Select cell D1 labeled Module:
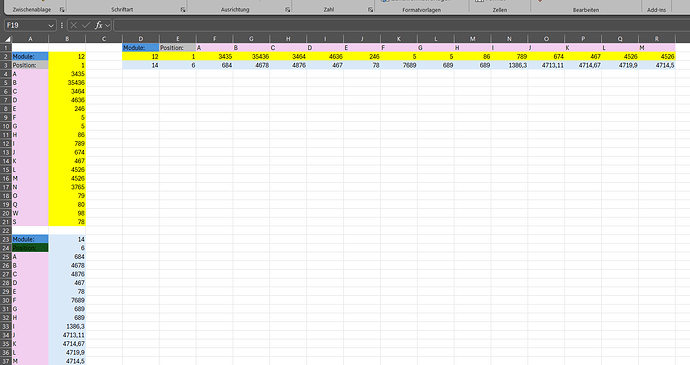 (x=141, y=48)
